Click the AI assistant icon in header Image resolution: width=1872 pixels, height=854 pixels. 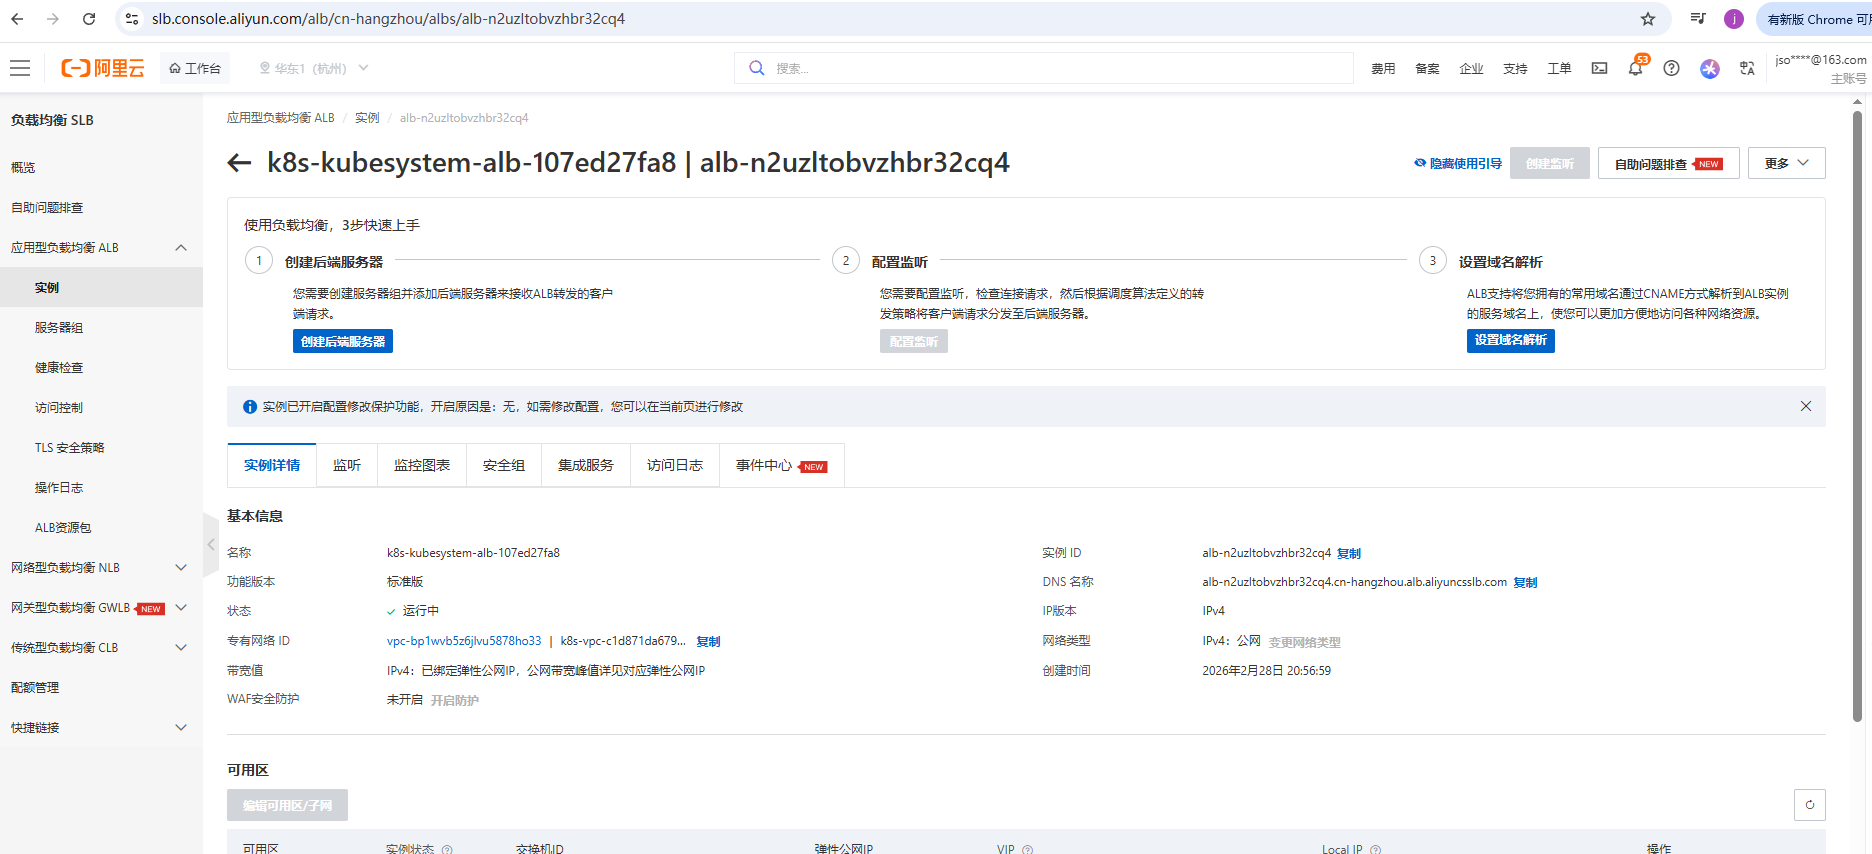coord(1710,68)
